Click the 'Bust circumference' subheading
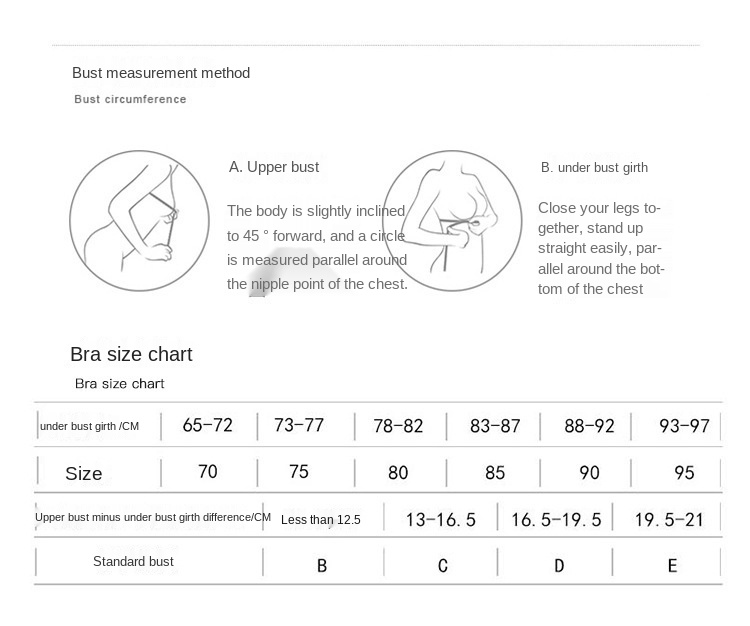 pyautogui.click(x=130, y=99)
